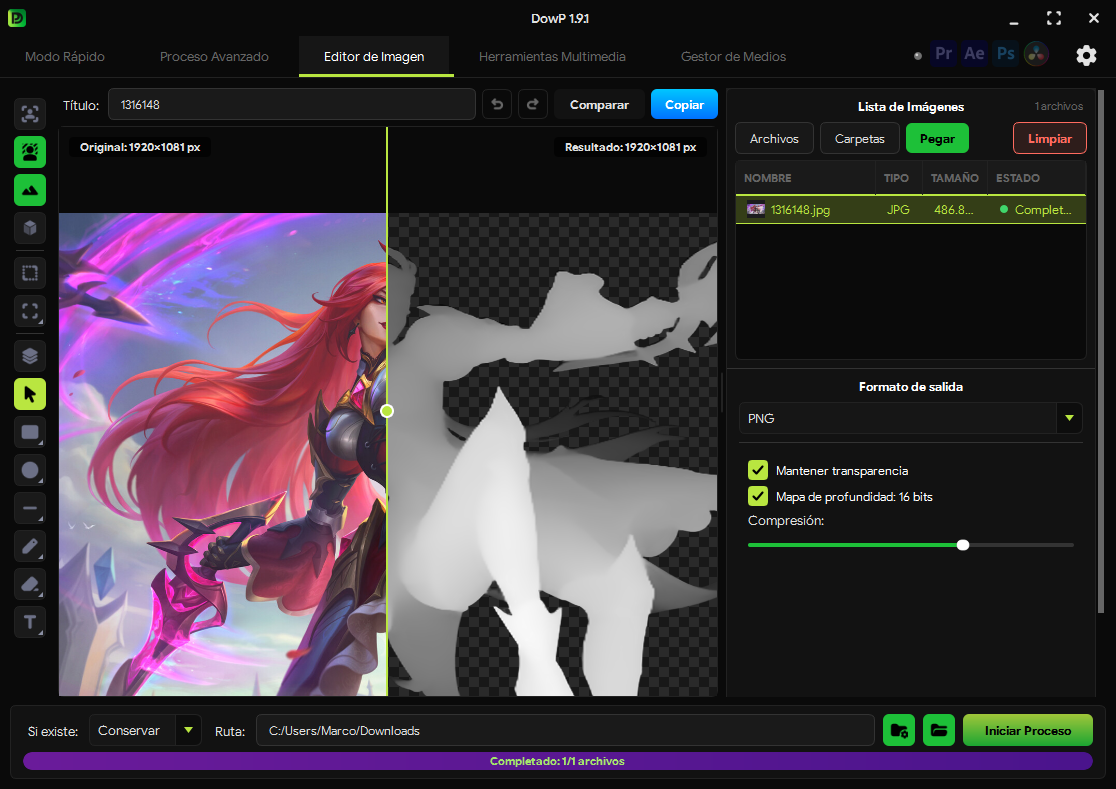
Task: Open the Herramientas Multimedia tab
Action: [552, 57]
